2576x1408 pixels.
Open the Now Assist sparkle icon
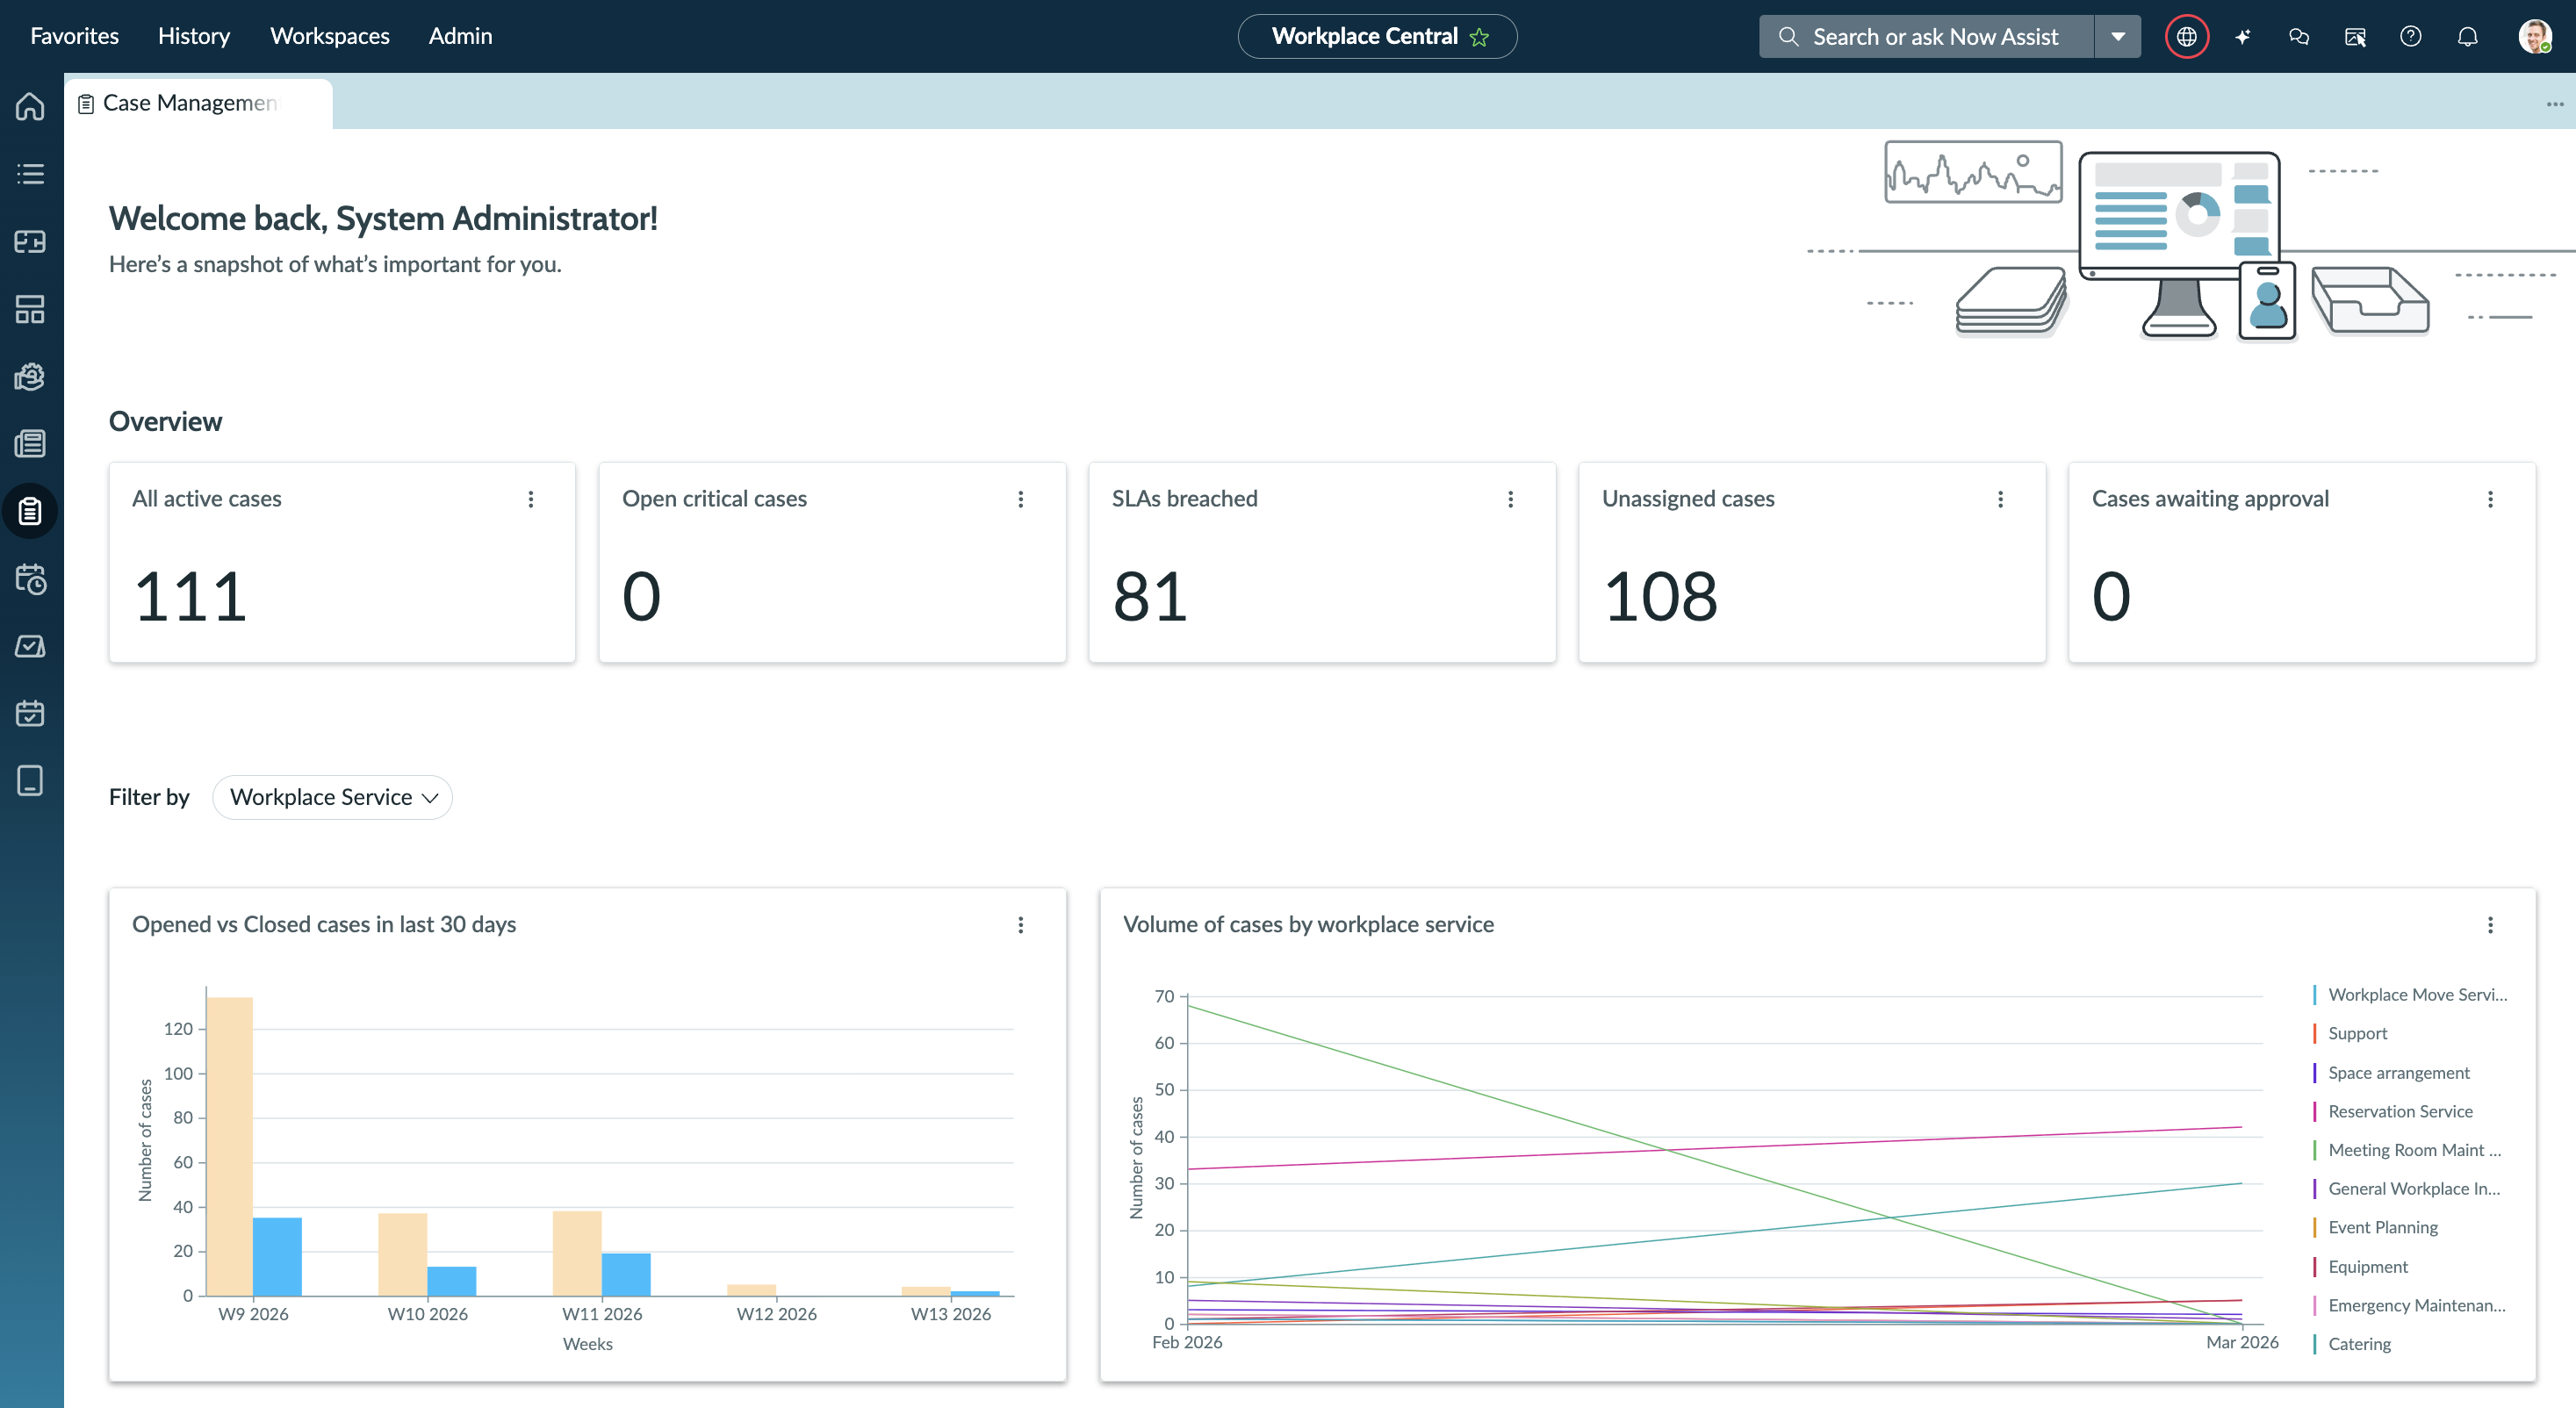point(2243,37)
